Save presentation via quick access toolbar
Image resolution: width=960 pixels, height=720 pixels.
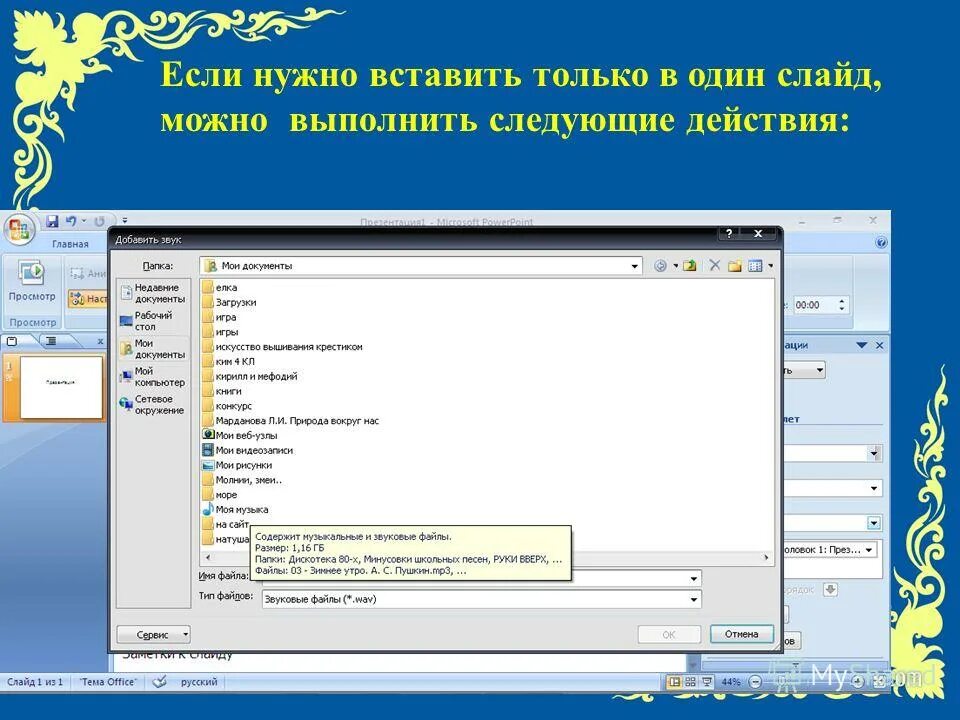point(52,221)
